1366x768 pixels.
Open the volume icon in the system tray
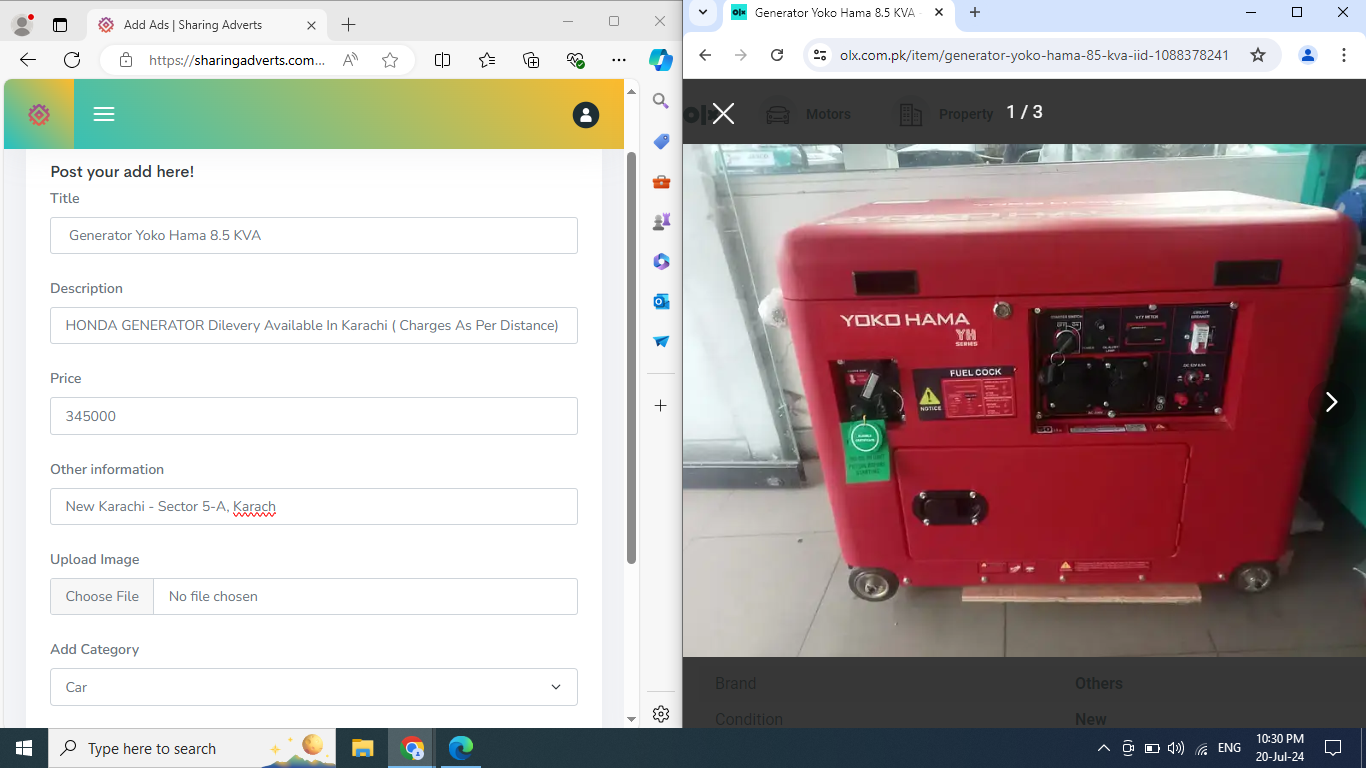tap(1176, 748)
